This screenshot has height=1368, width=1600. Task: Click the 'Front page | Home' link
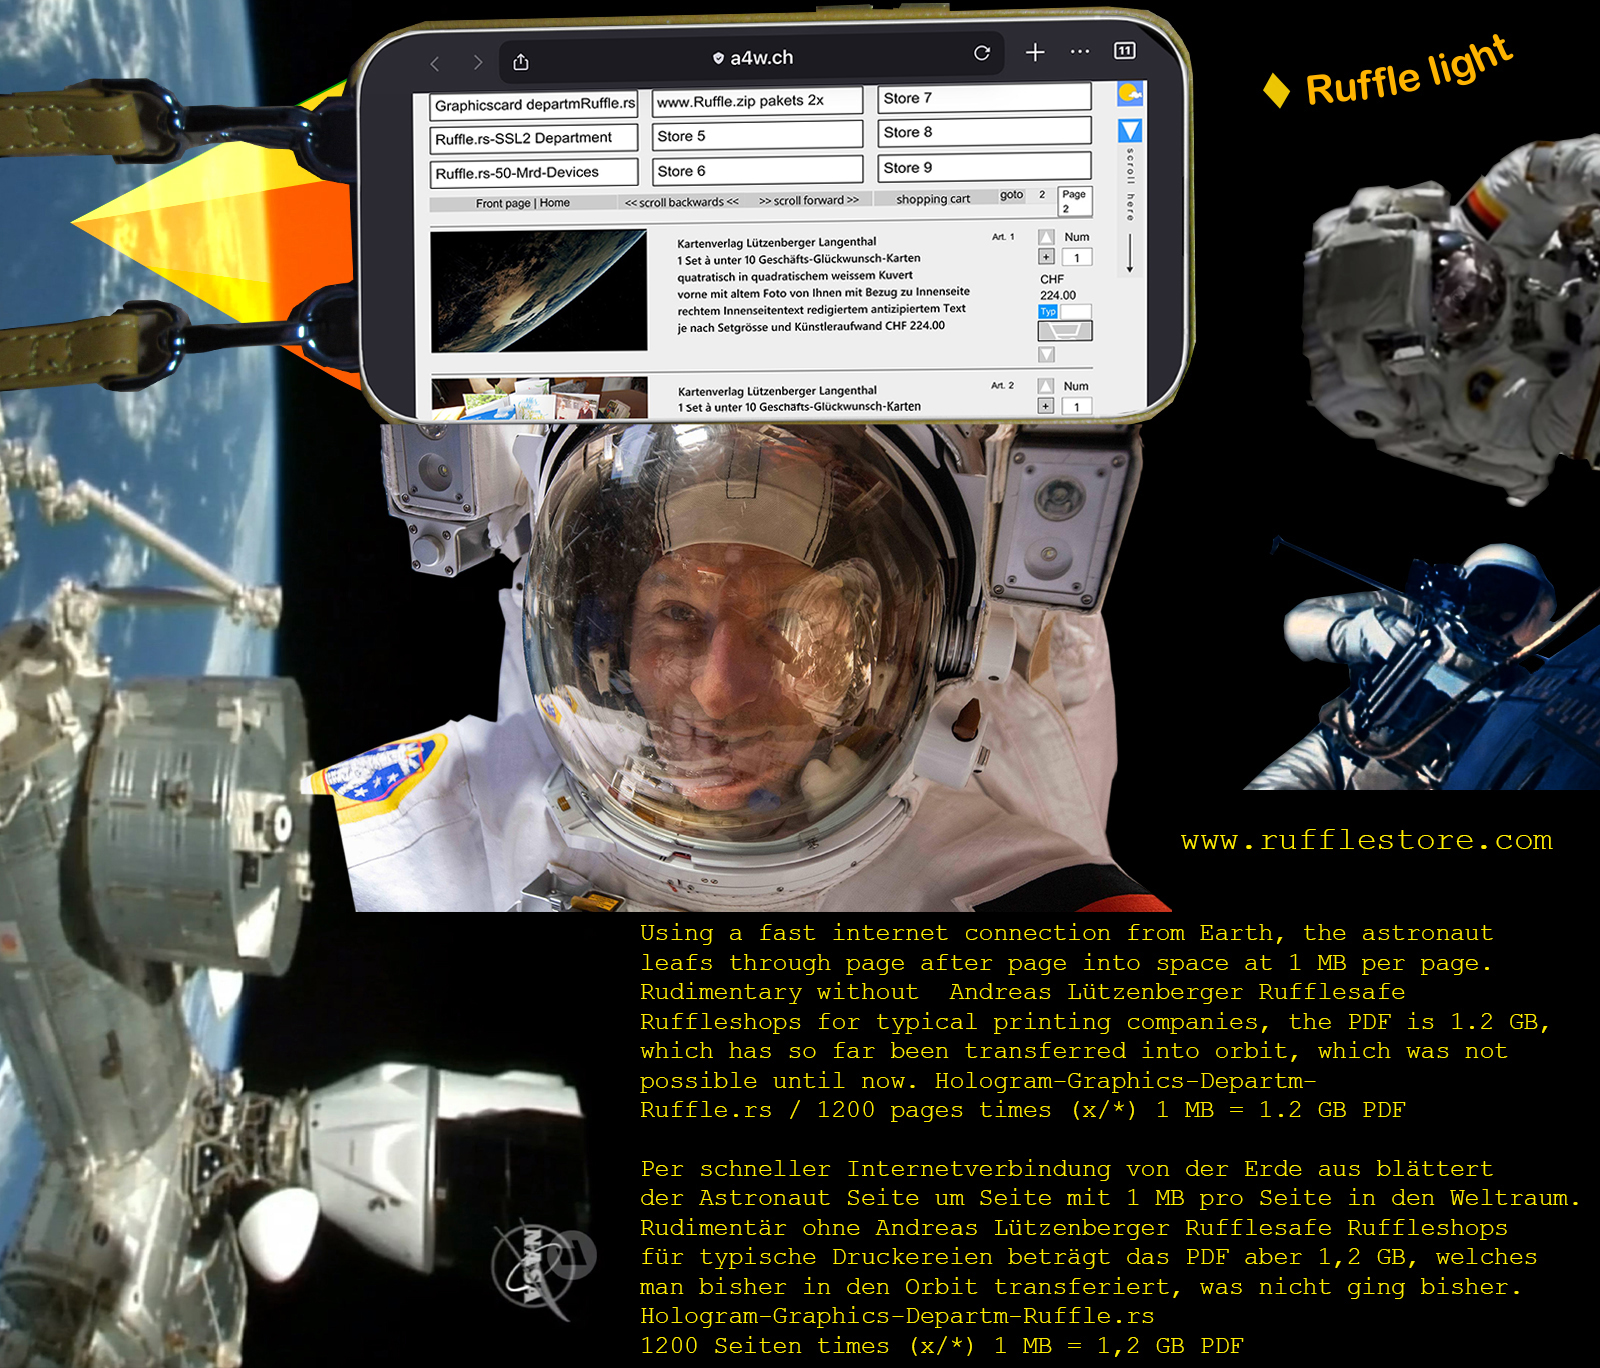click(x=522, y=203)
